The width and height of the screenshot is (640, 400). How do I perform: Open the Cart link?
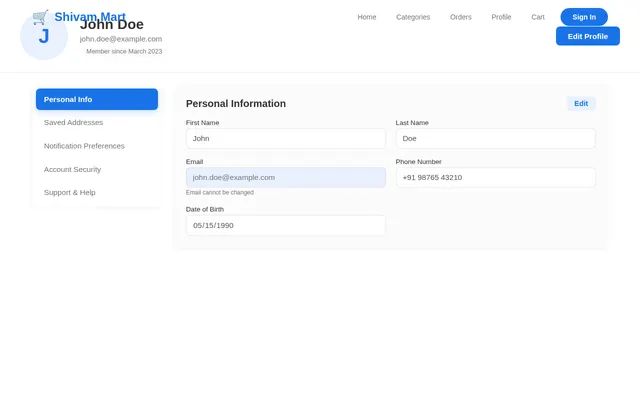tap(538, 17)
